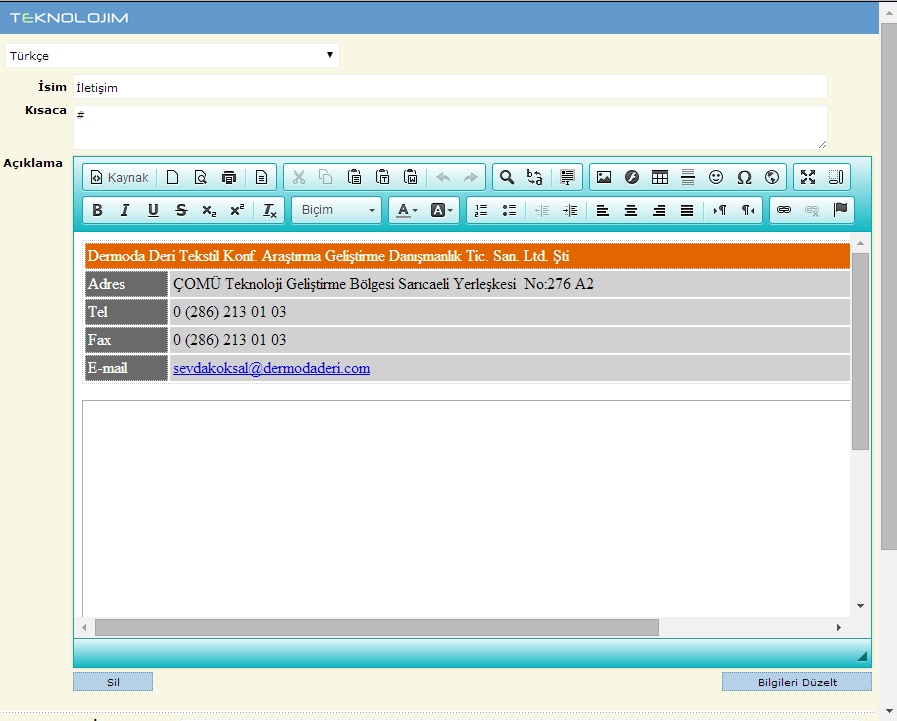Open the text color picker
Viewport: 897px width, 721px height.
(x=407, y=210)
